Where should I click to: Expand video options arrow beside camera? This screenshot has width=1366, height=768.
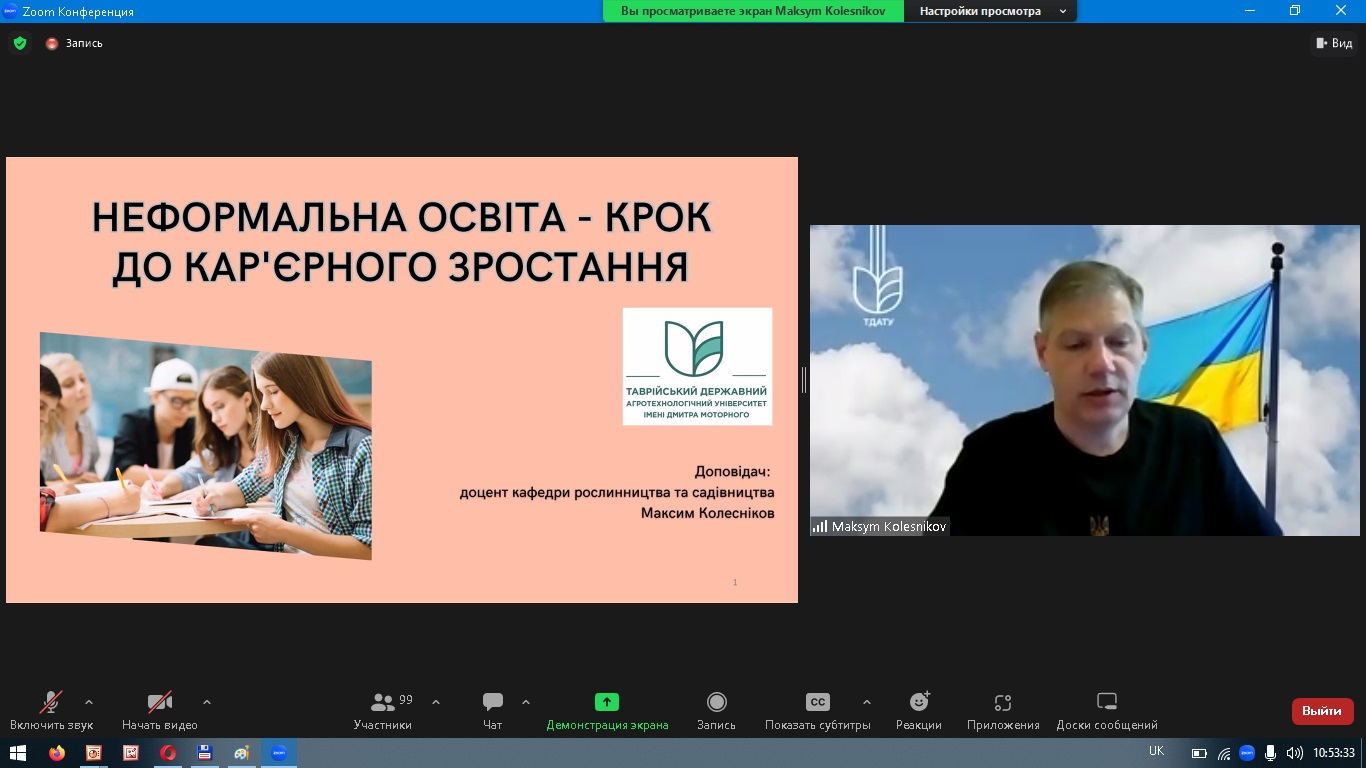point(207,702)
